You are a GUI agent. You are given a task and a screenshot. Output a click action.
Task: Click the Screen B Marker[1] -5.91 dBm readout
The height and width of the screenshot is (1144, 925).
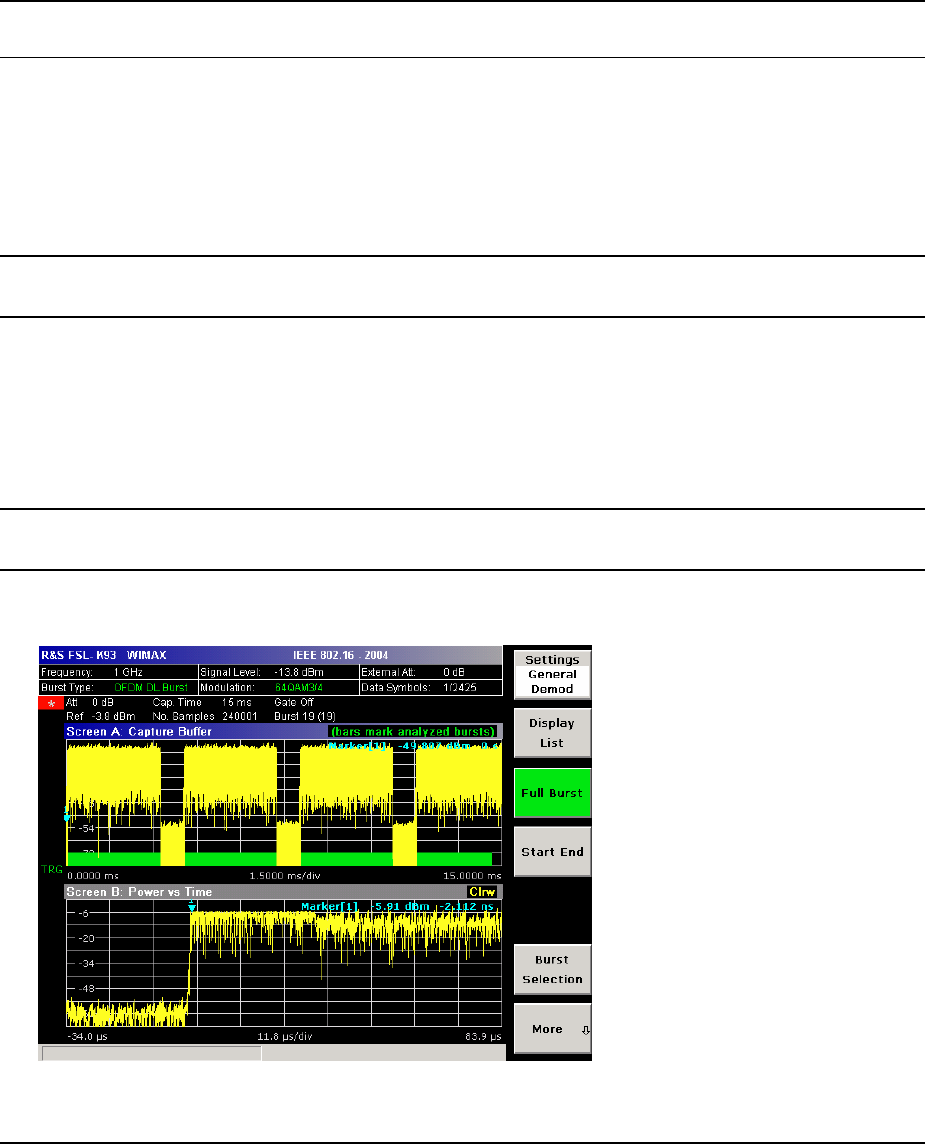398,906
